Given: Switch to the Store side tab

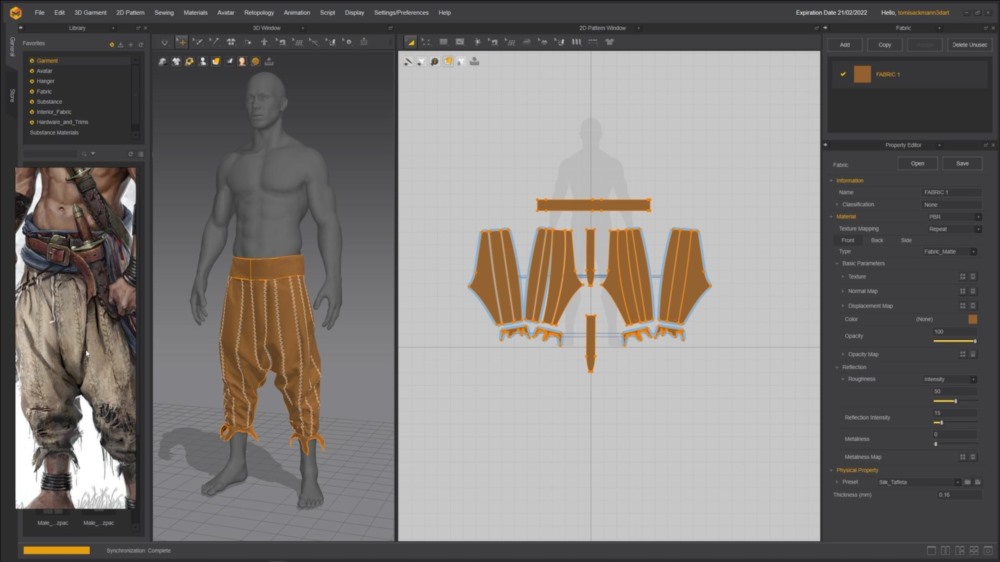Looking at the screenshot, I should [x=12, y=96].
